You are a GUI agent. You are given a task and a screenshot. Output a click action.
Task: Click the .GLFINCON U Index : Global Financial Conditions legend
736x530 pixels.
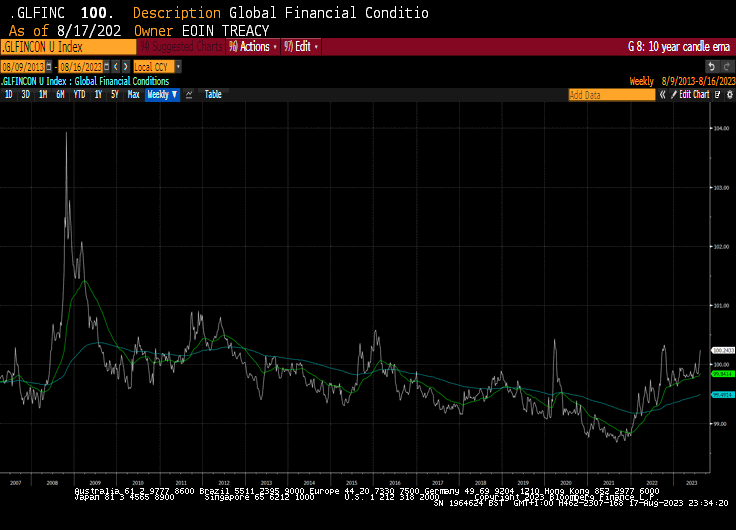click(x=85, y=81)
